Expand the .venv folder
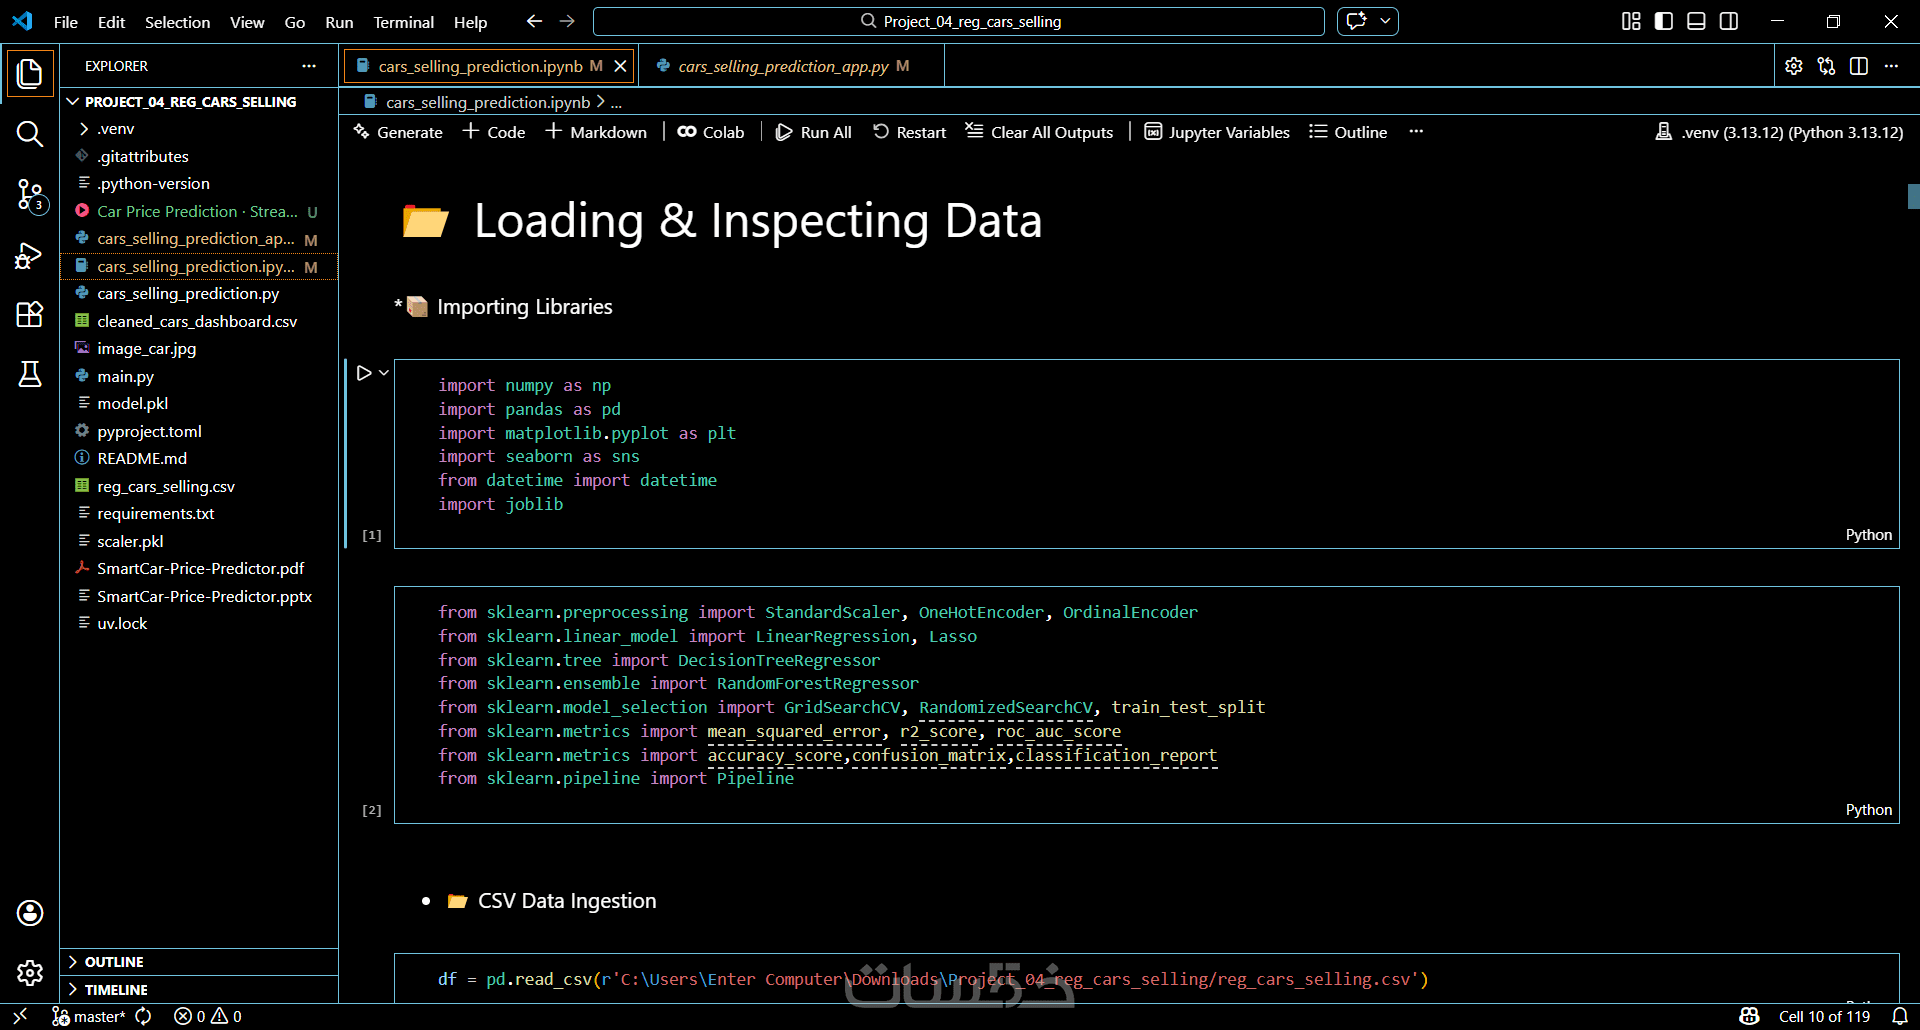 [x=115, y=129]
